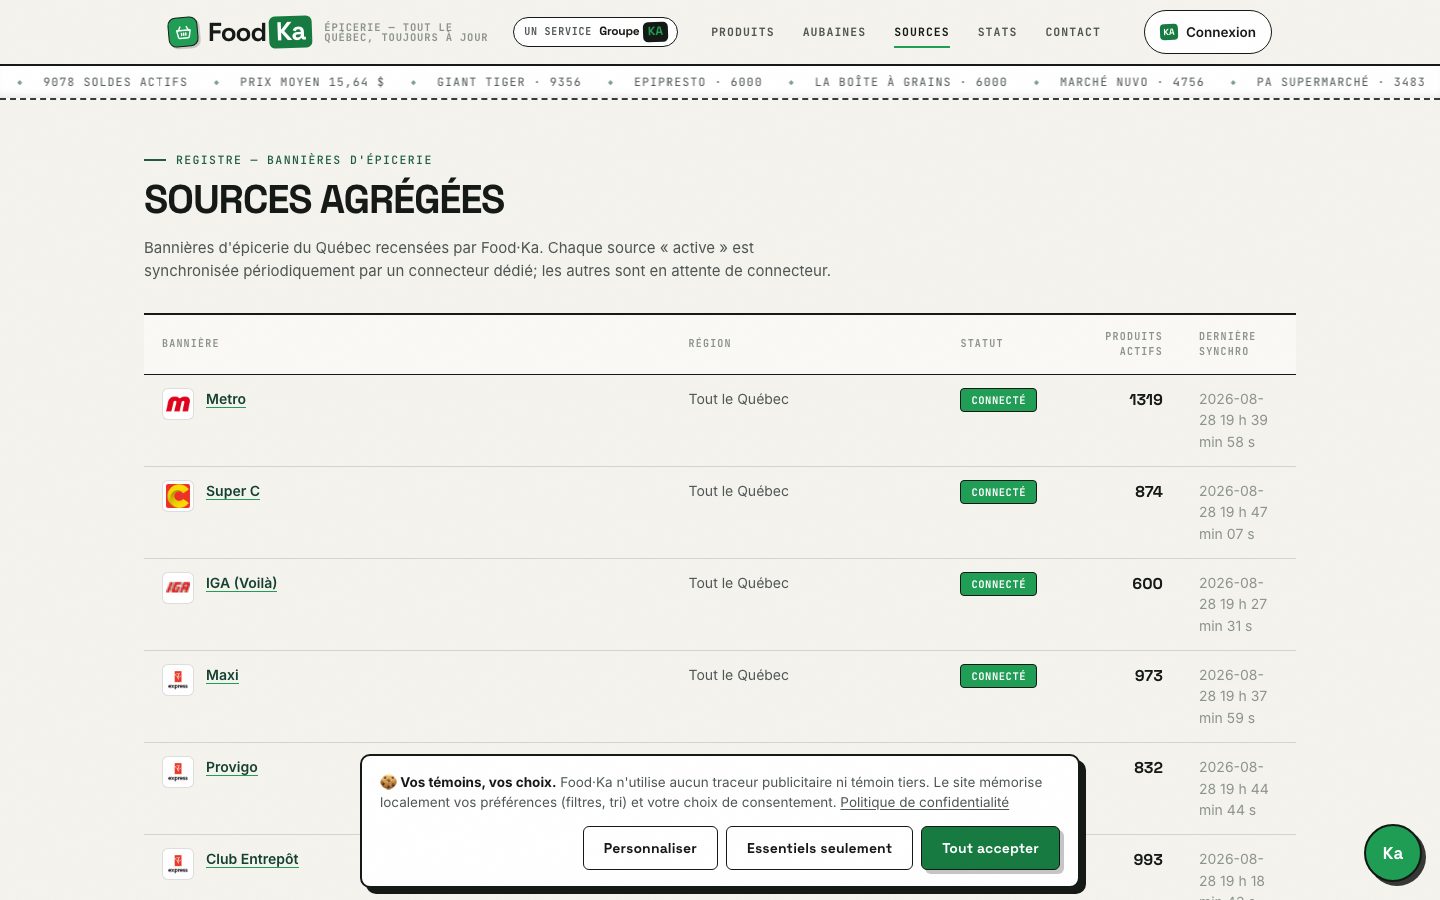Viewport: 1440px width, 900px height.
Task: Click the Statut column header
Action: click(982, 343)
